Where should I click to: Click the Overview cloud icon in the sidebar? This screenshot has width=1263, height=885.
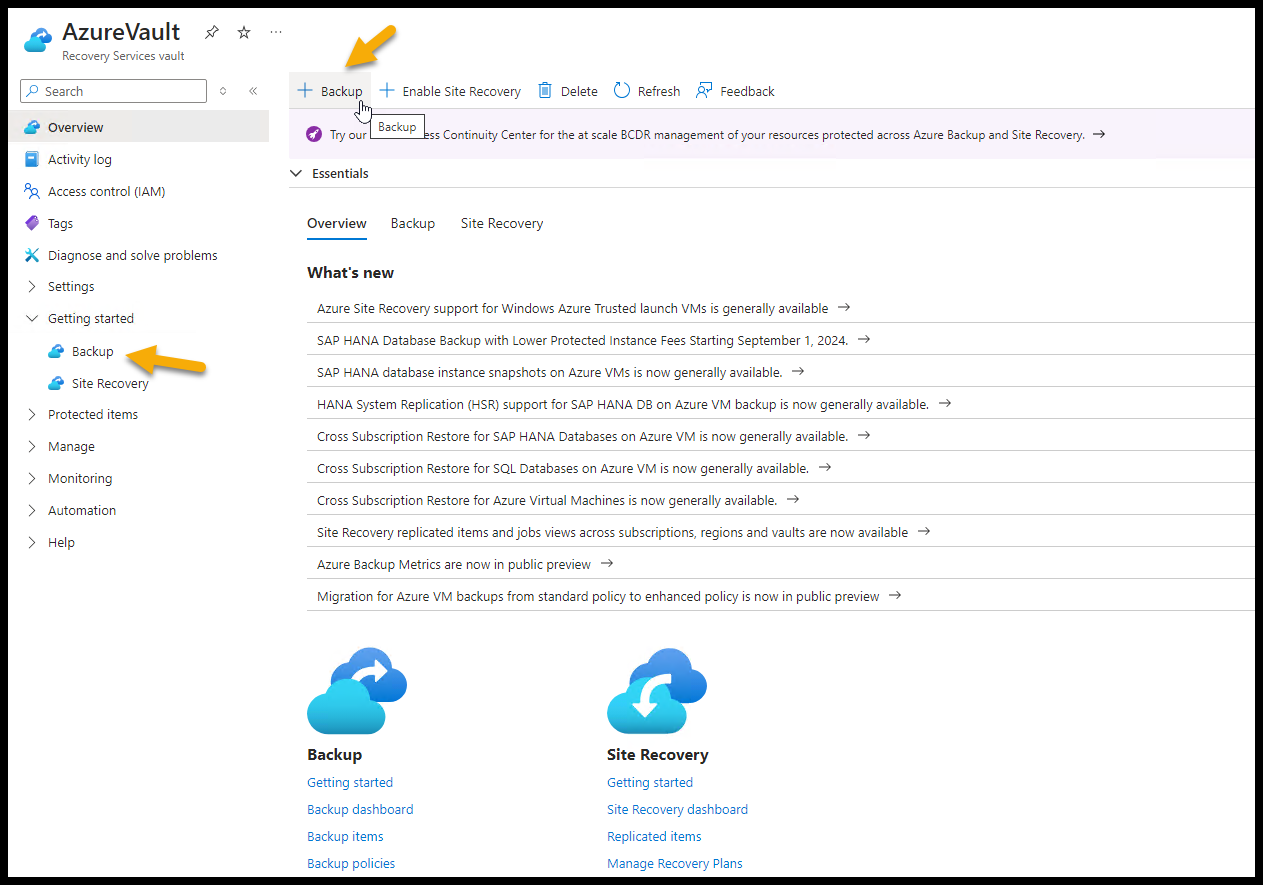pos(32,127)
